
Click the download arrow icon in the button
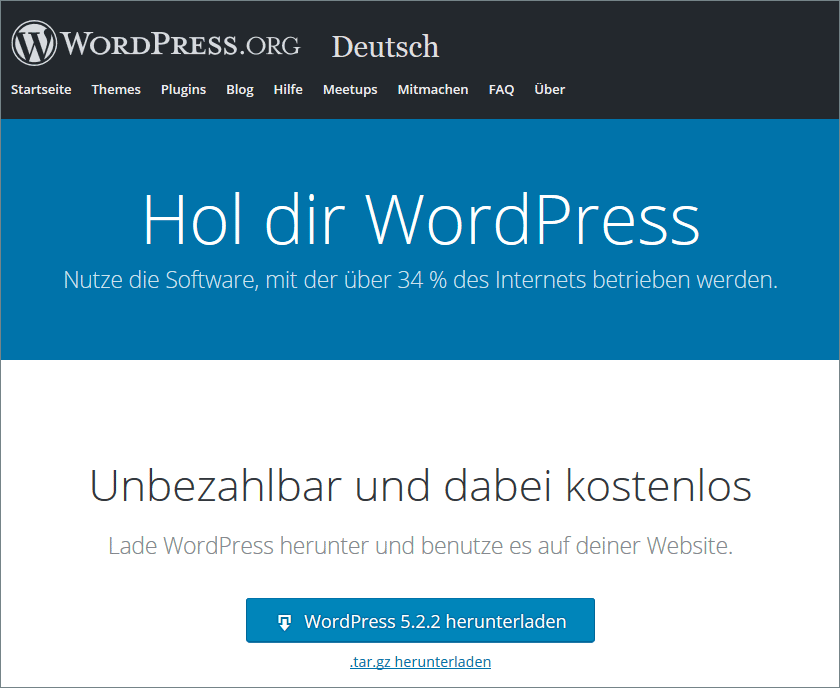coord(284,622)
